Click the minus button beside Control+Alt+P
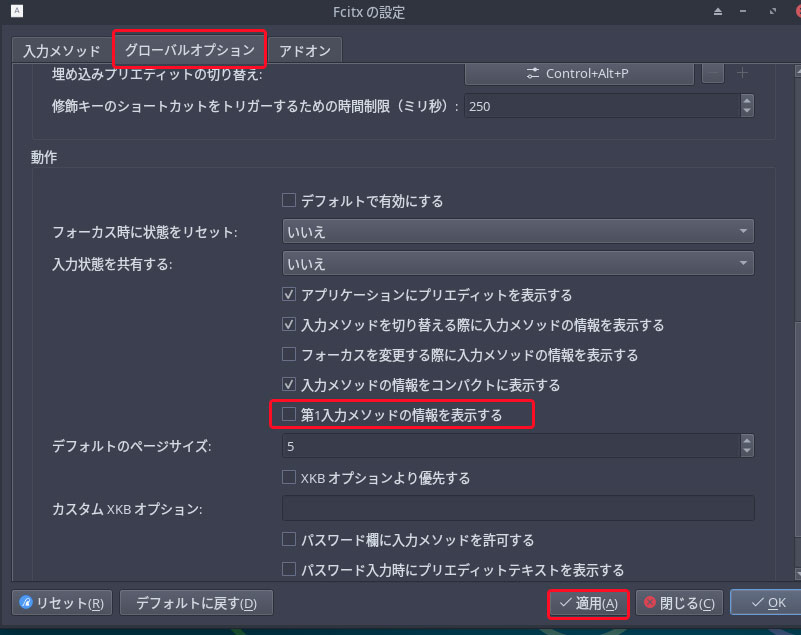 tap(713, 74)
